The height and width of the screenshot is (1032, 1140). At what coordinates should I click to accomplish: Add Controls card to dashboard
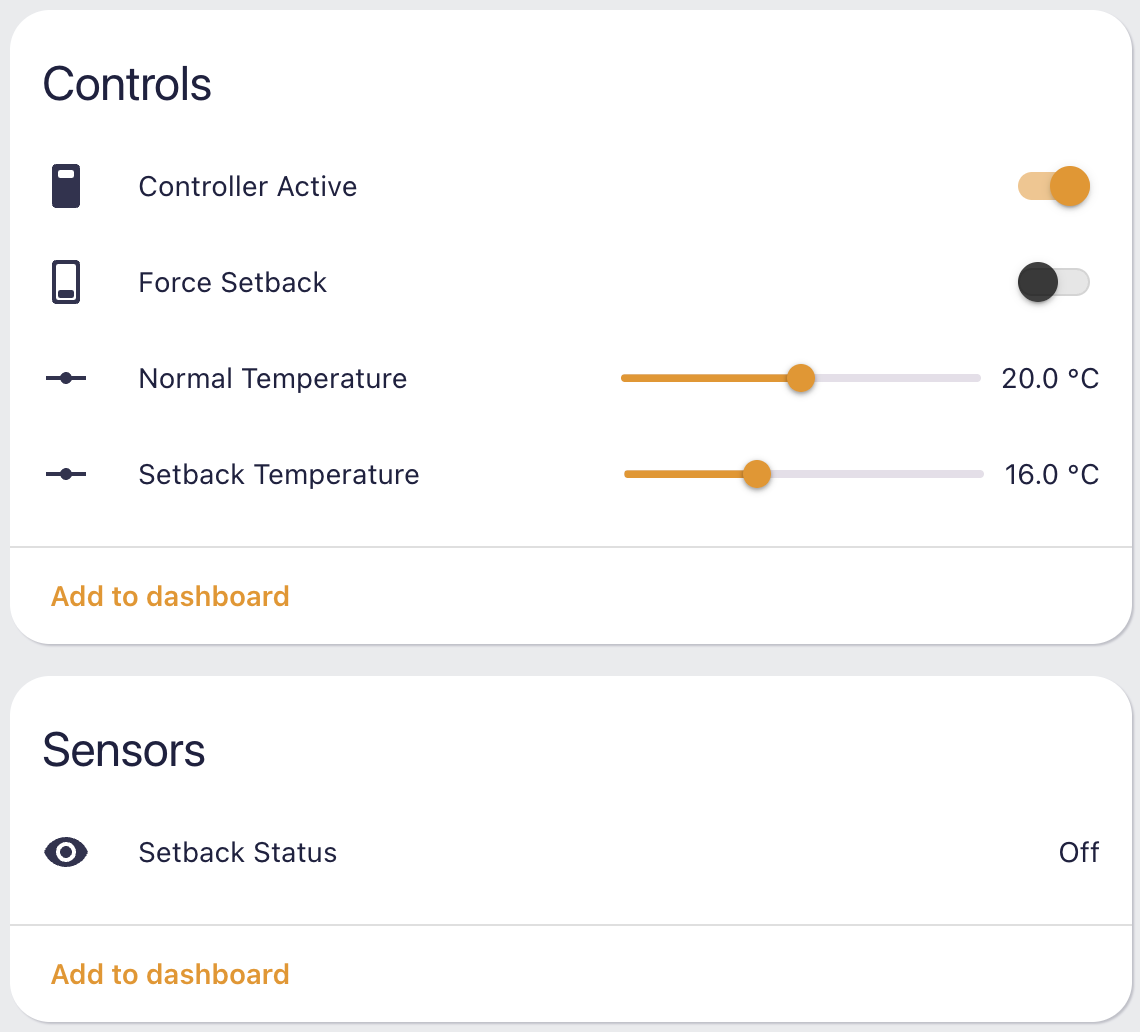[x=170, y=596]
